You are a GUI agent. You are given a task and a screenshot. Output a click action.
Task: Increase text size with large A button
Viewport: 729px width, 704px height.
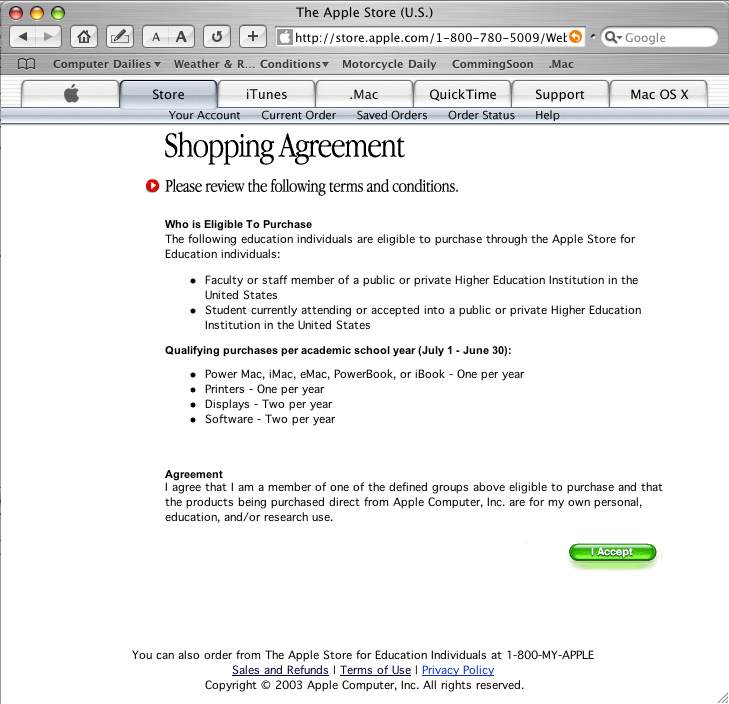(x=181, y=37)
